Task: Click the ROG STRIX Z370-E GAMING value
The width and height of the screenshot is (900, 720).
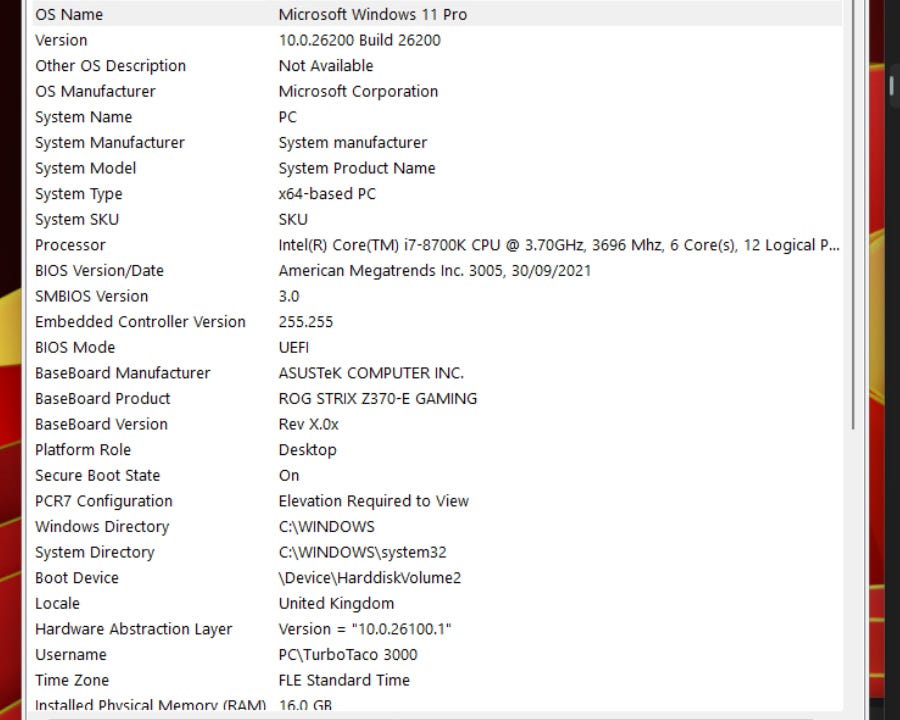Action: pyautogui.click(x=378, y=398)
